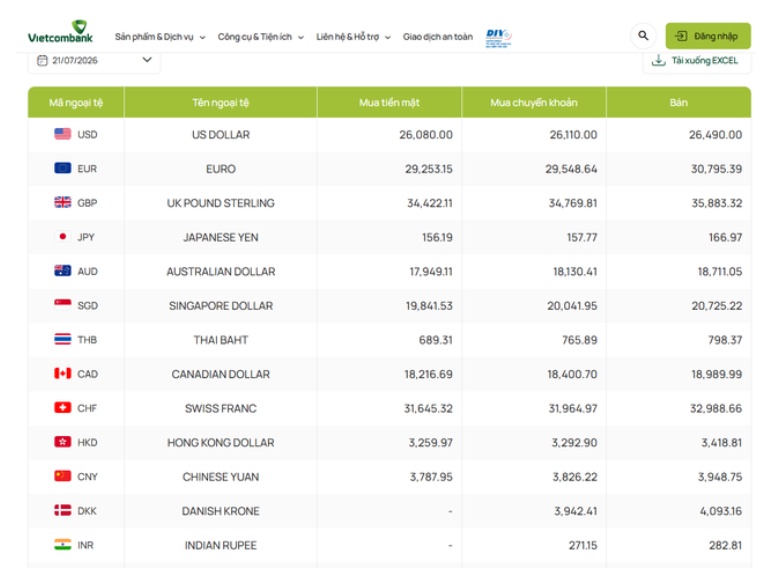This screenshot has height=581, width=762.
Task: Select the EURO currency name
Action: point(221,169)
